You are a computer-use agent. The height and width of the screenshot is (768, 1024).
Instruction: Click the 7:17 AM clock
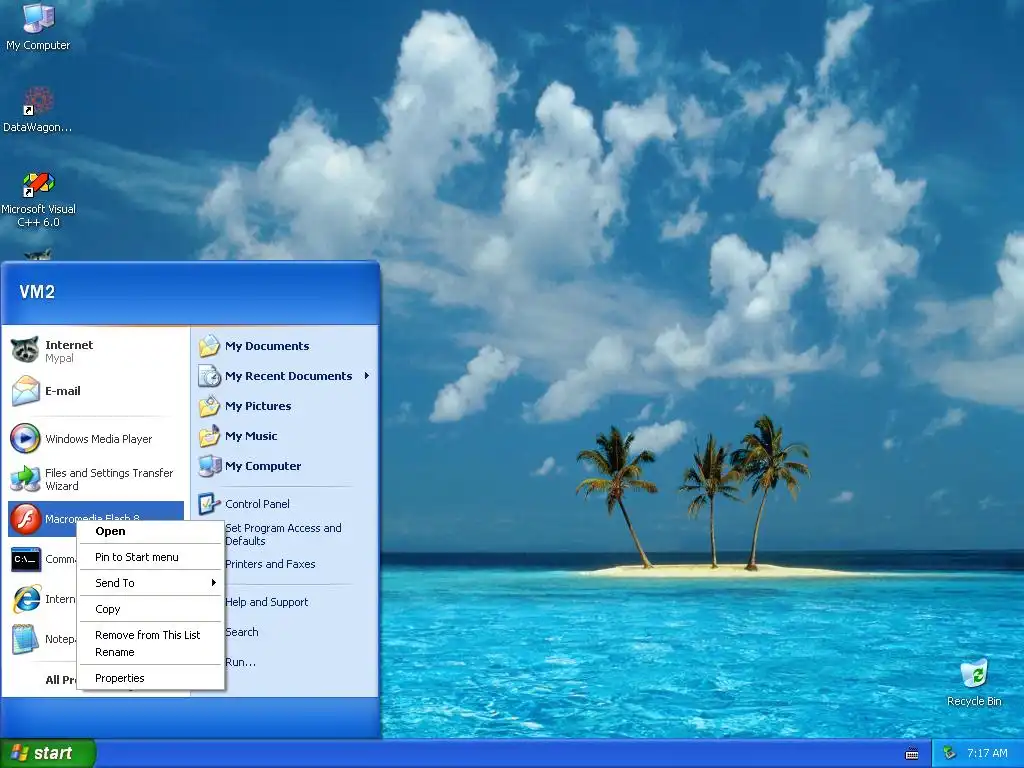click(x=987, y=753)
